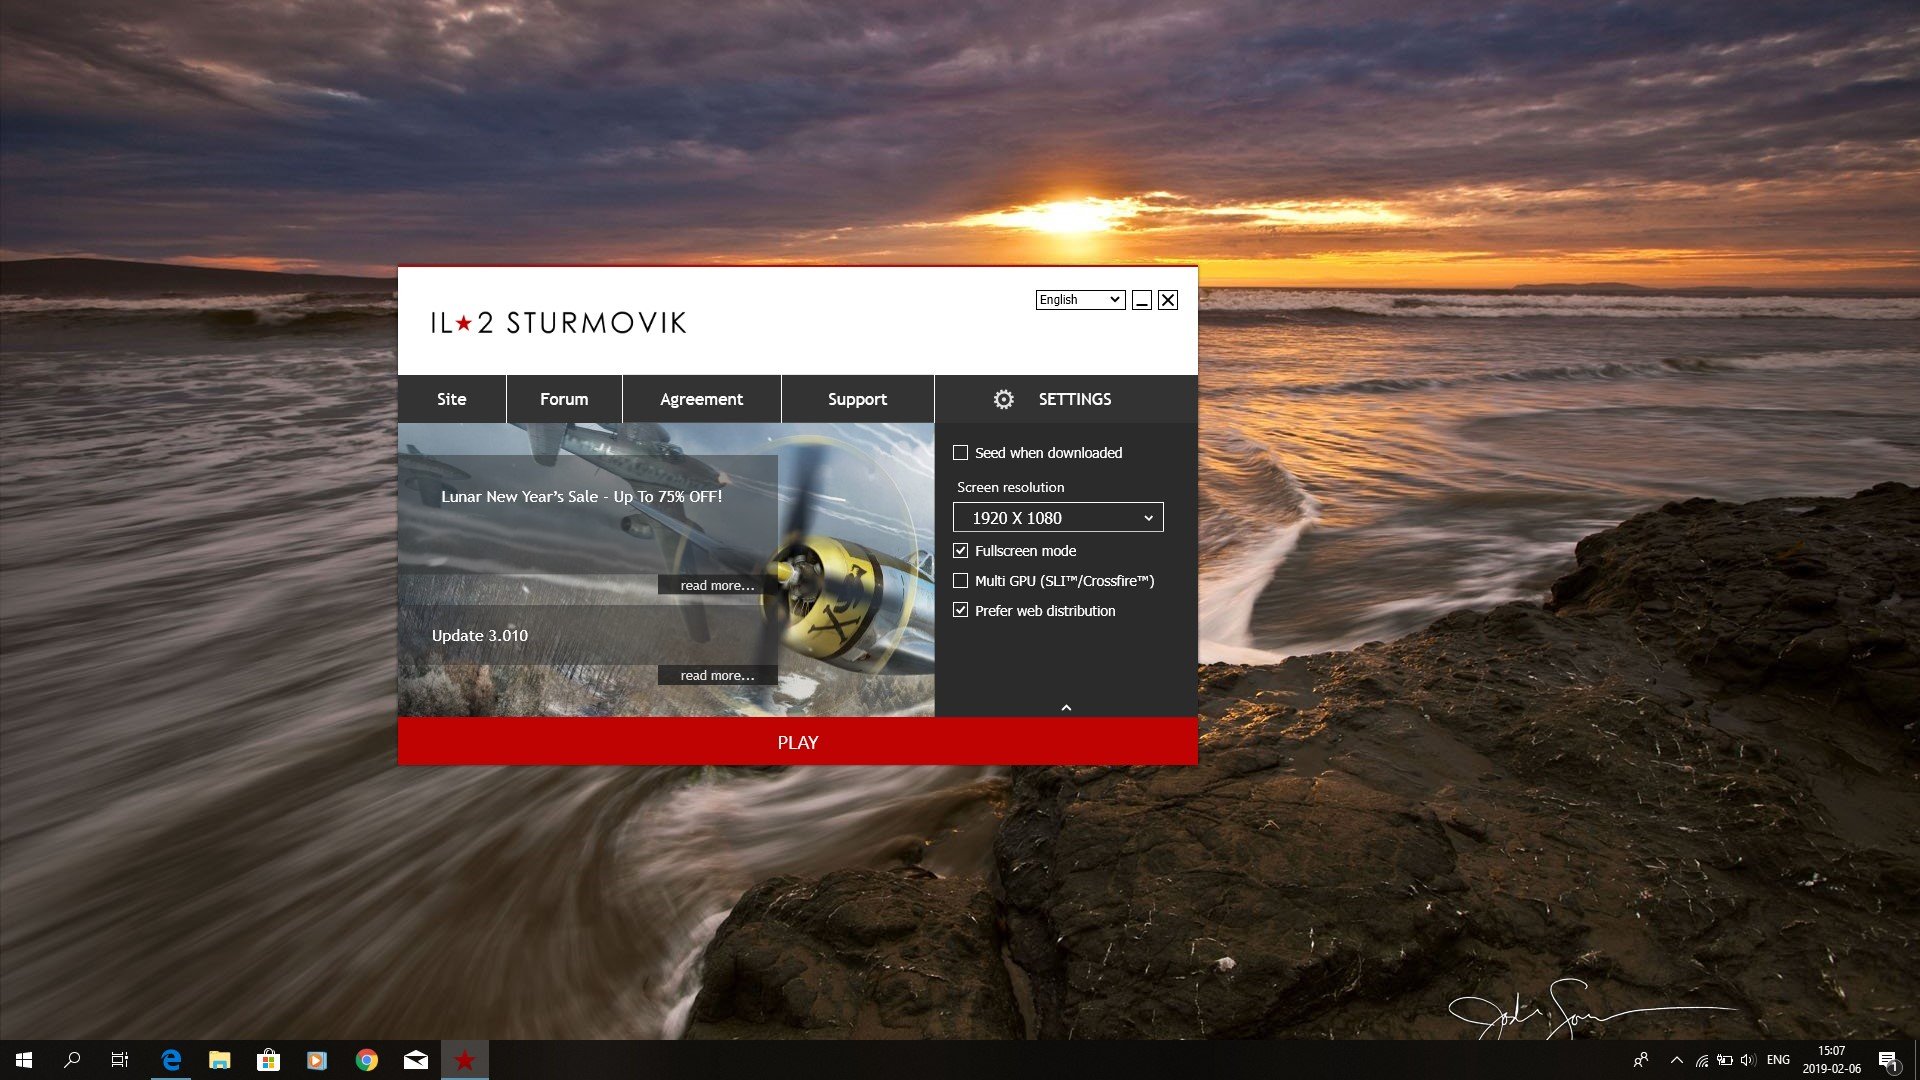Open Microsoft Edge from taskbar

171,1060
